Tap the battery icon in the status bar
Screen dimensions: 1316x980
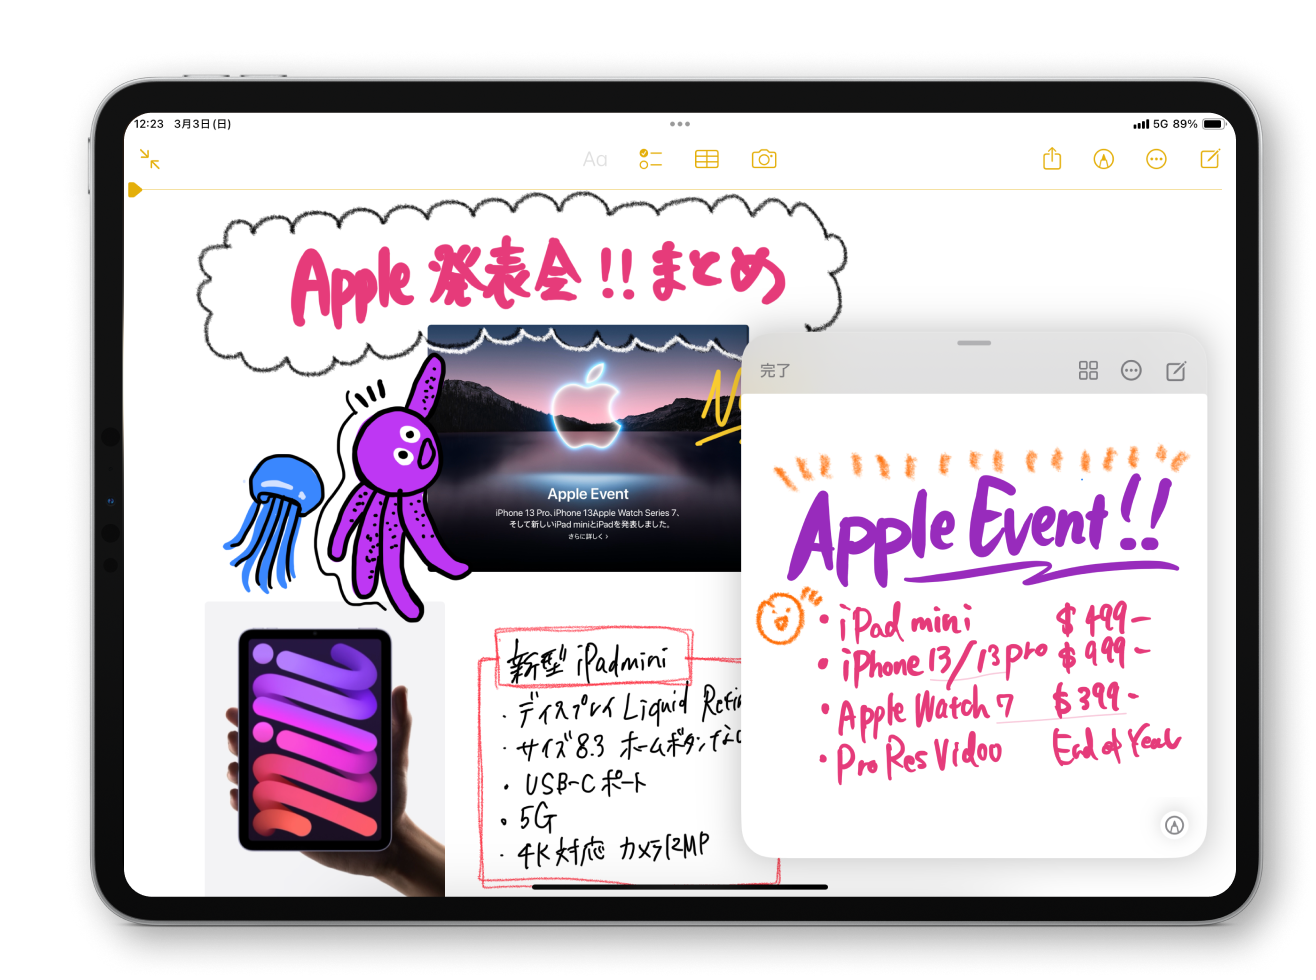click(x=1214, y=124)
